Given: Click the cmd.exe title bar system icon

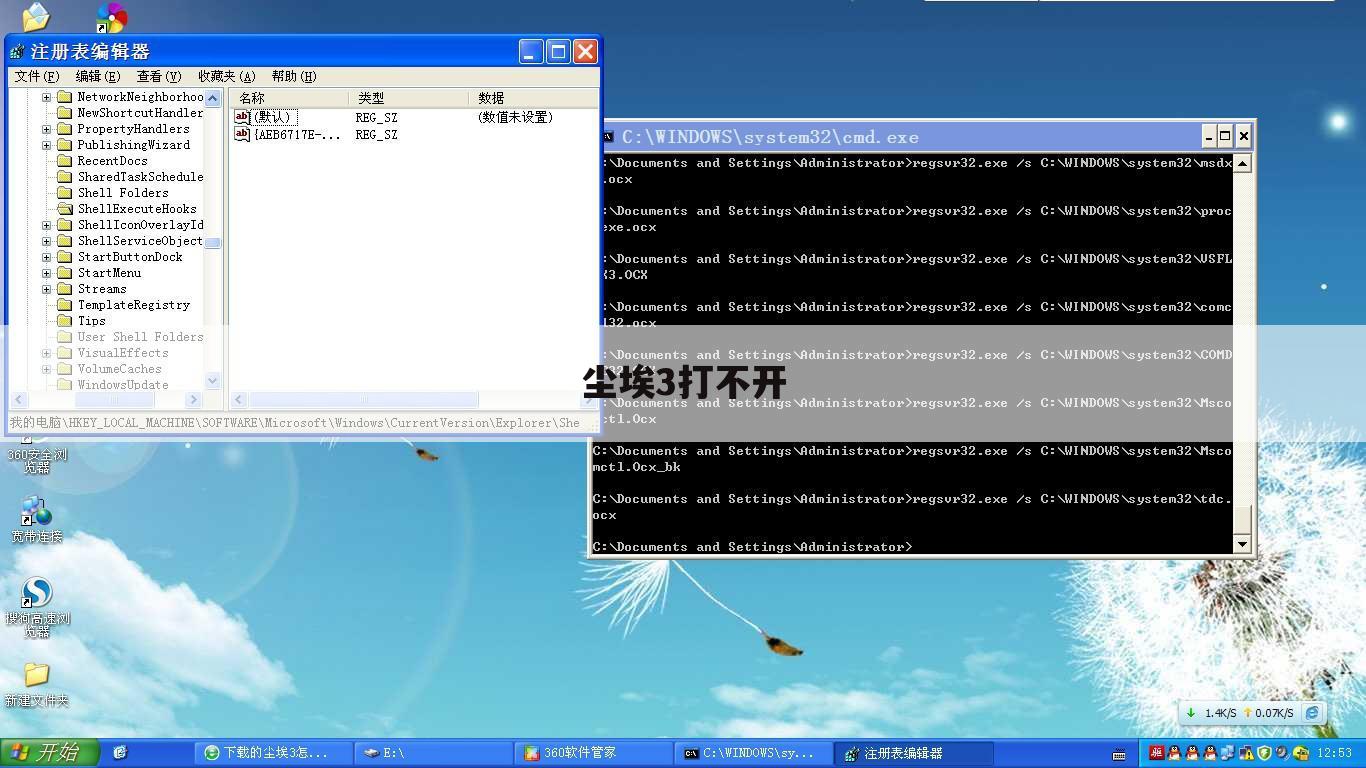Looking at the screenshot, I should (x=607, y=137).
